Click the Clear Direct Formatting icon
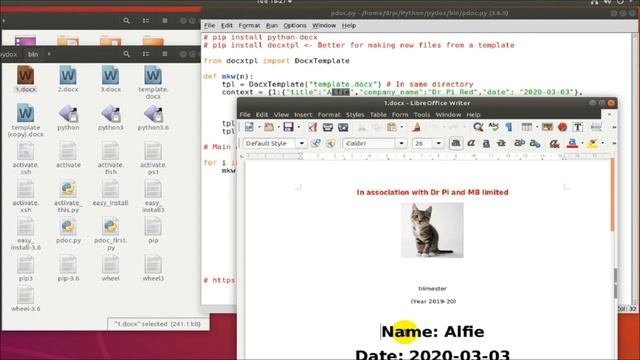The height and width of the screenshot is (360, 640). 554,143
